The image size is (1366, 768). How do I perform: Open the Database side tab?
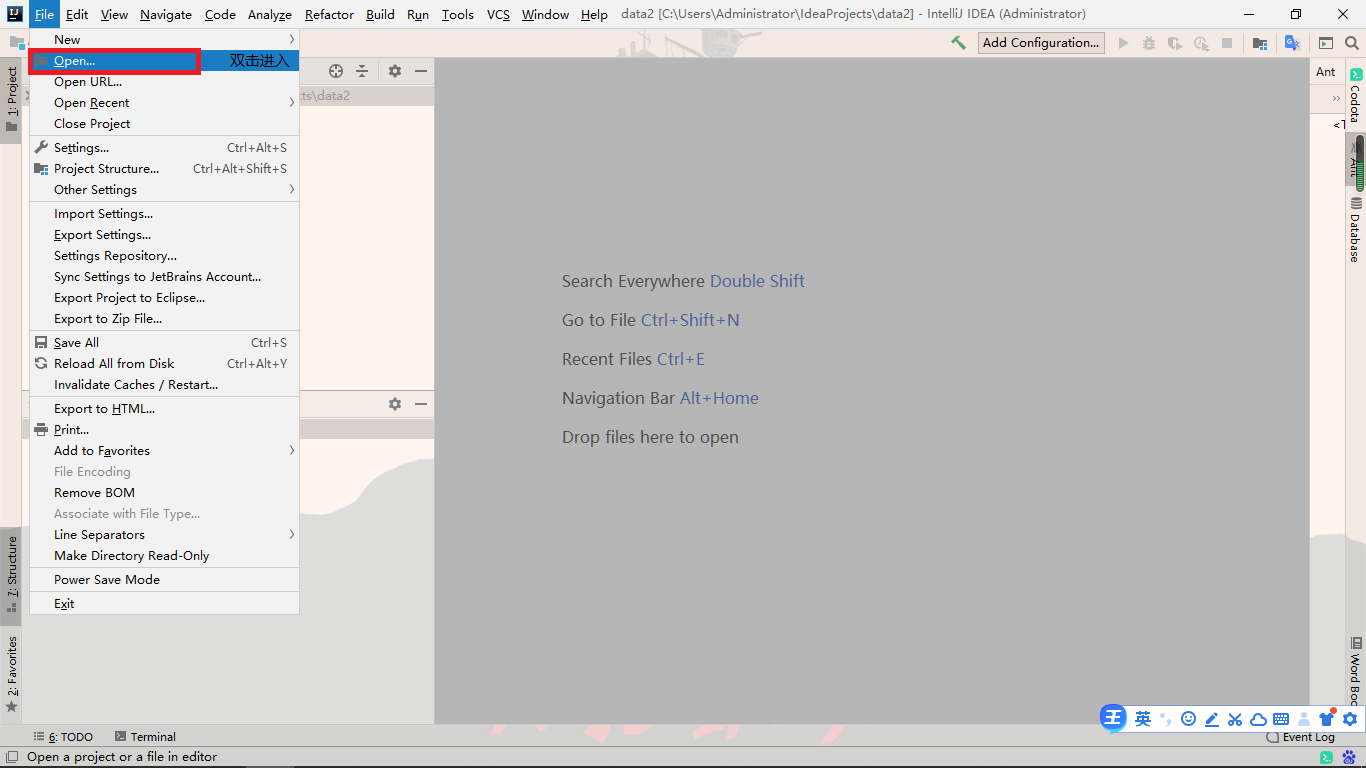1356,229
